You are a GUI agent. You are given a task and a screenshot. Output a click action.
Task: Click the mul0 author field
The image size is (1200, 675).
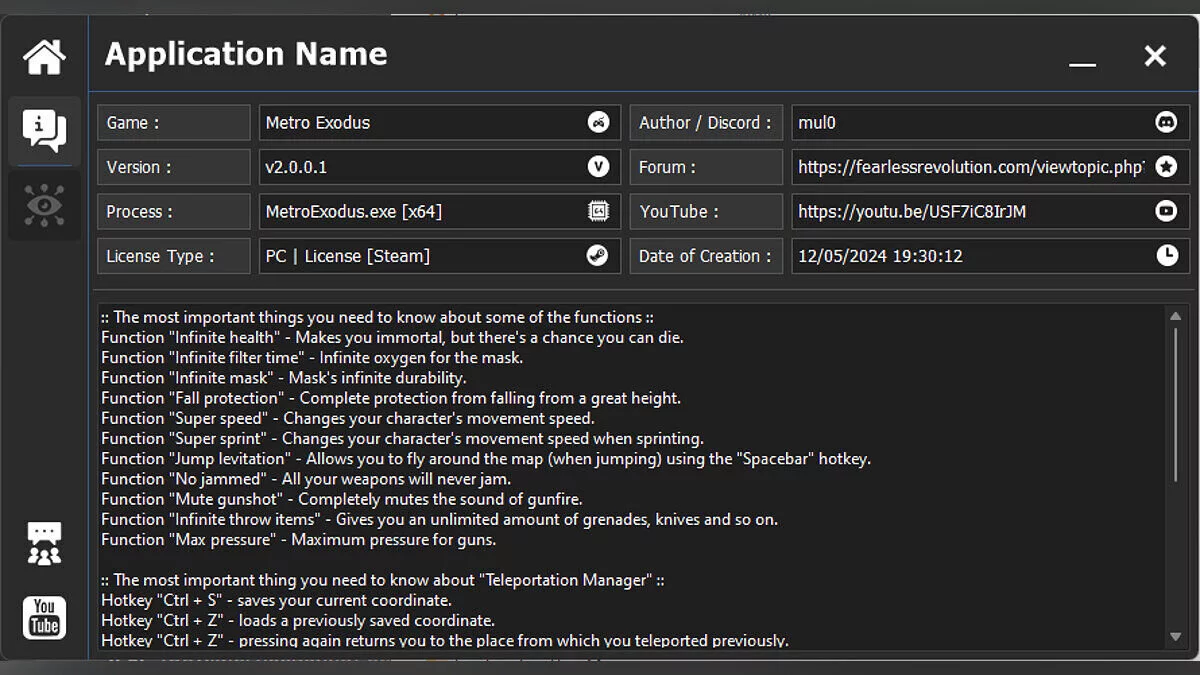coord(991,123)
